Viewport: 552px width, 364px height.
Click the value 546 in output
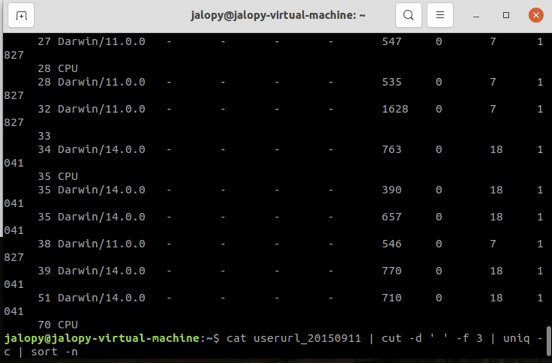tap(391, 244)
